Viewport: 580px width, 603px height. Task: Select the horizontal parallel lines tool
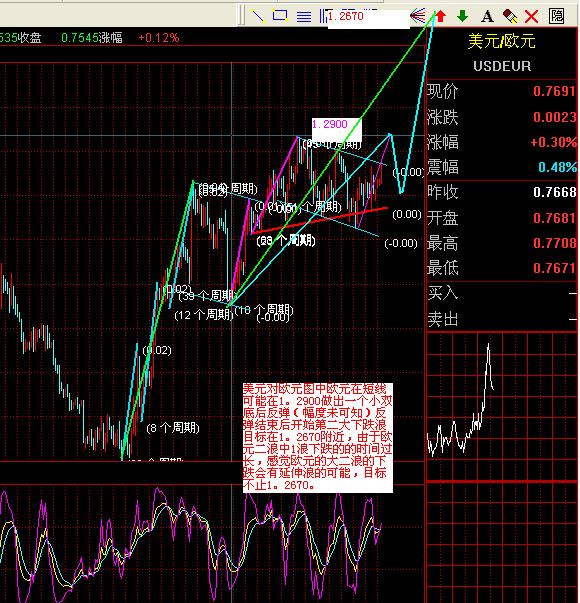pos(304,16)
